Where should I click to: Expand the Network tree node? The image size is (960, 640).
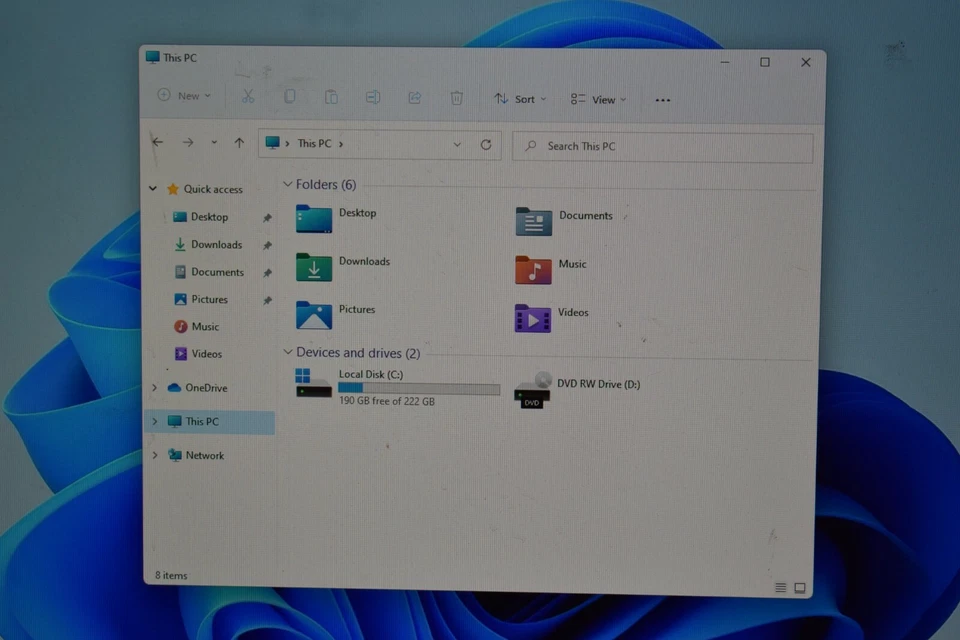point(154,455)
